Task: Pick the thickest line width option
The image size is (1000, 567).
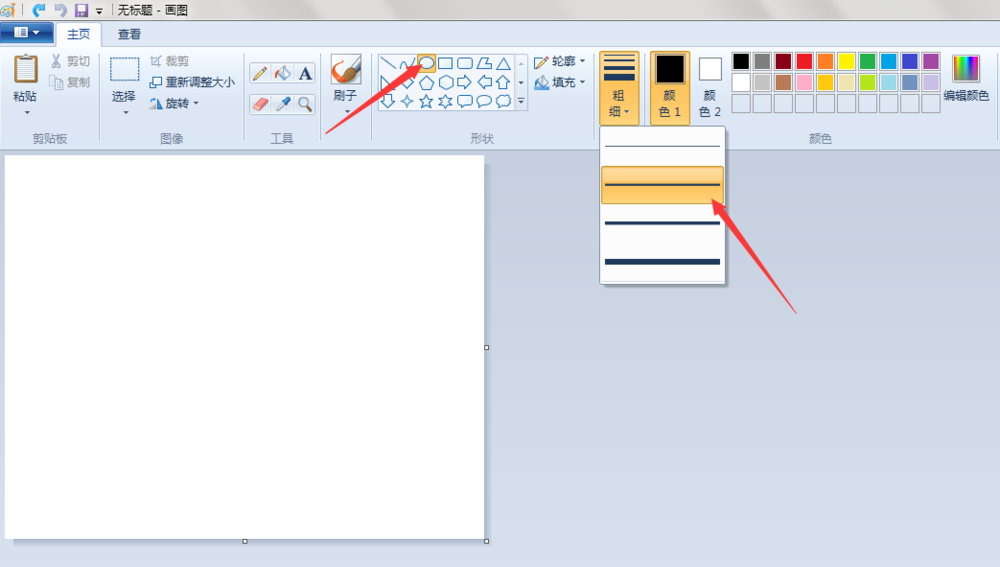Action: coord(662,261)
